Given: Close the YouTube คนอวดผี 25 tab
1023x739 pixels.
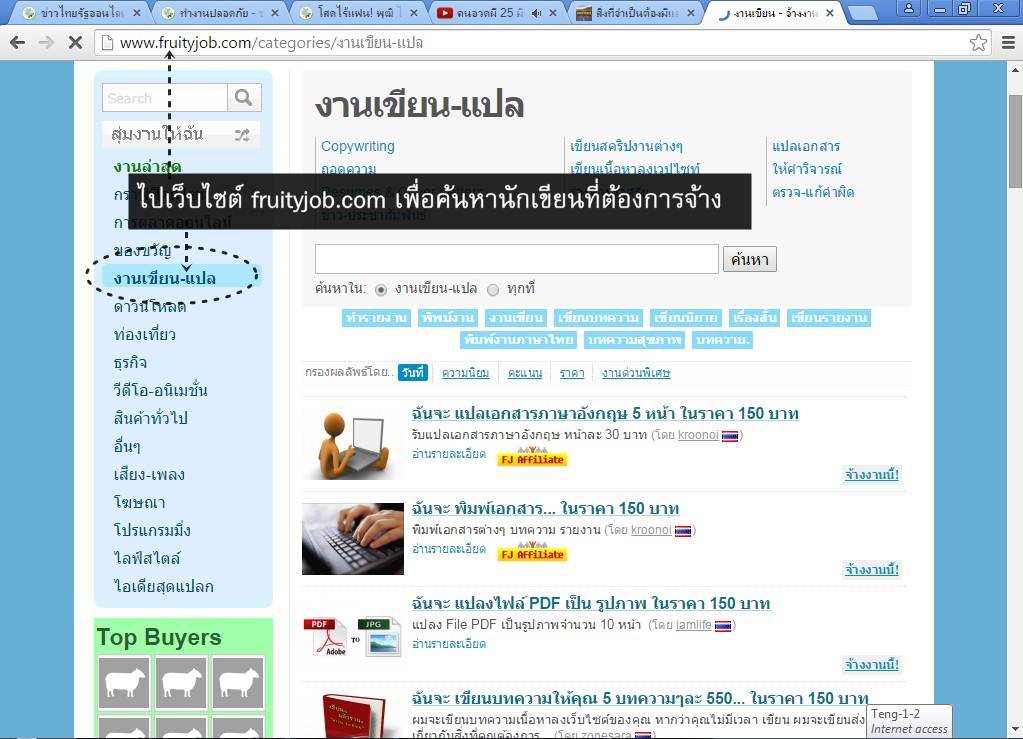Looking at the screenshot, I should [553, 13].
